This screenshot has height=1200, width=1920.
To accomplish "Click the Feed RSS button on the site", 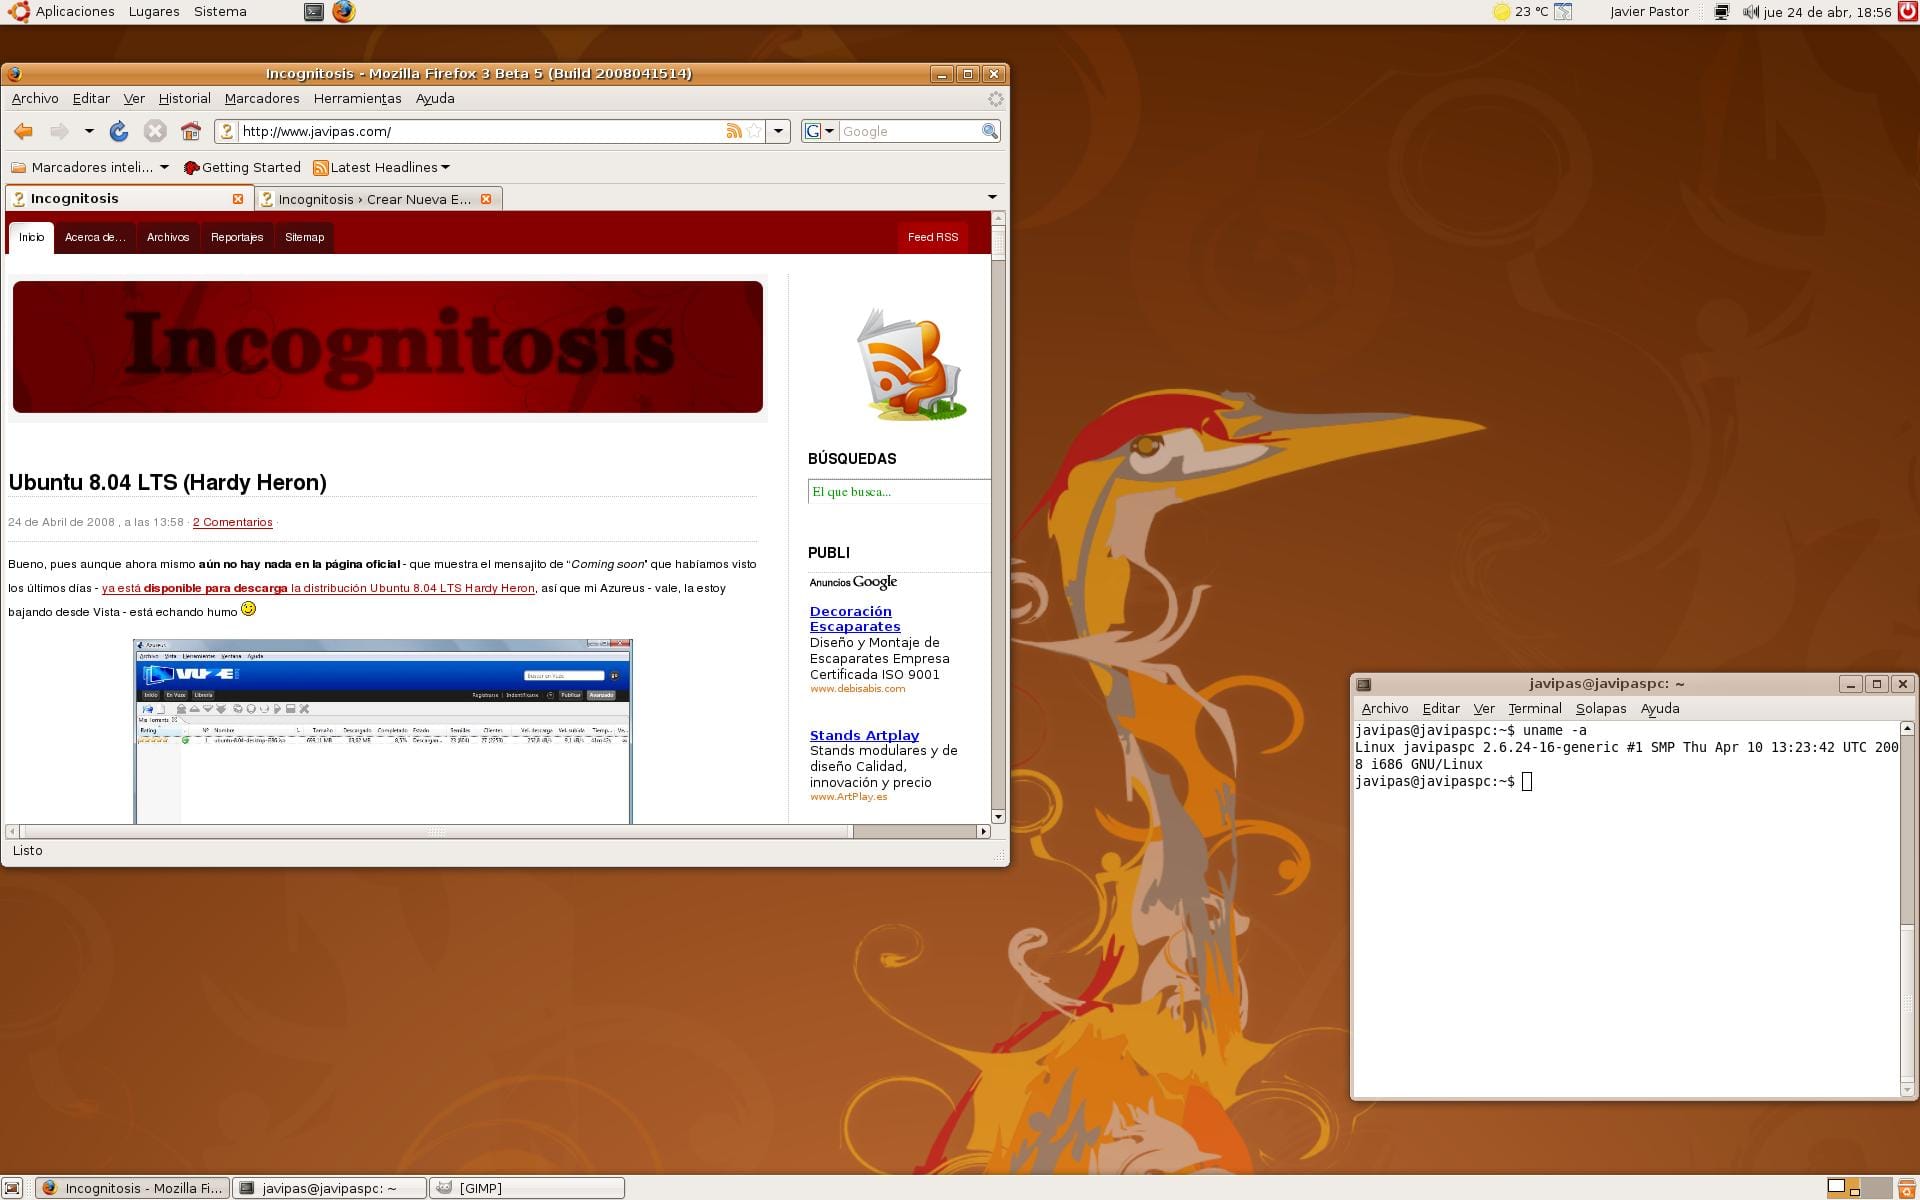I will pyautogui.click(x=932, y=237).
